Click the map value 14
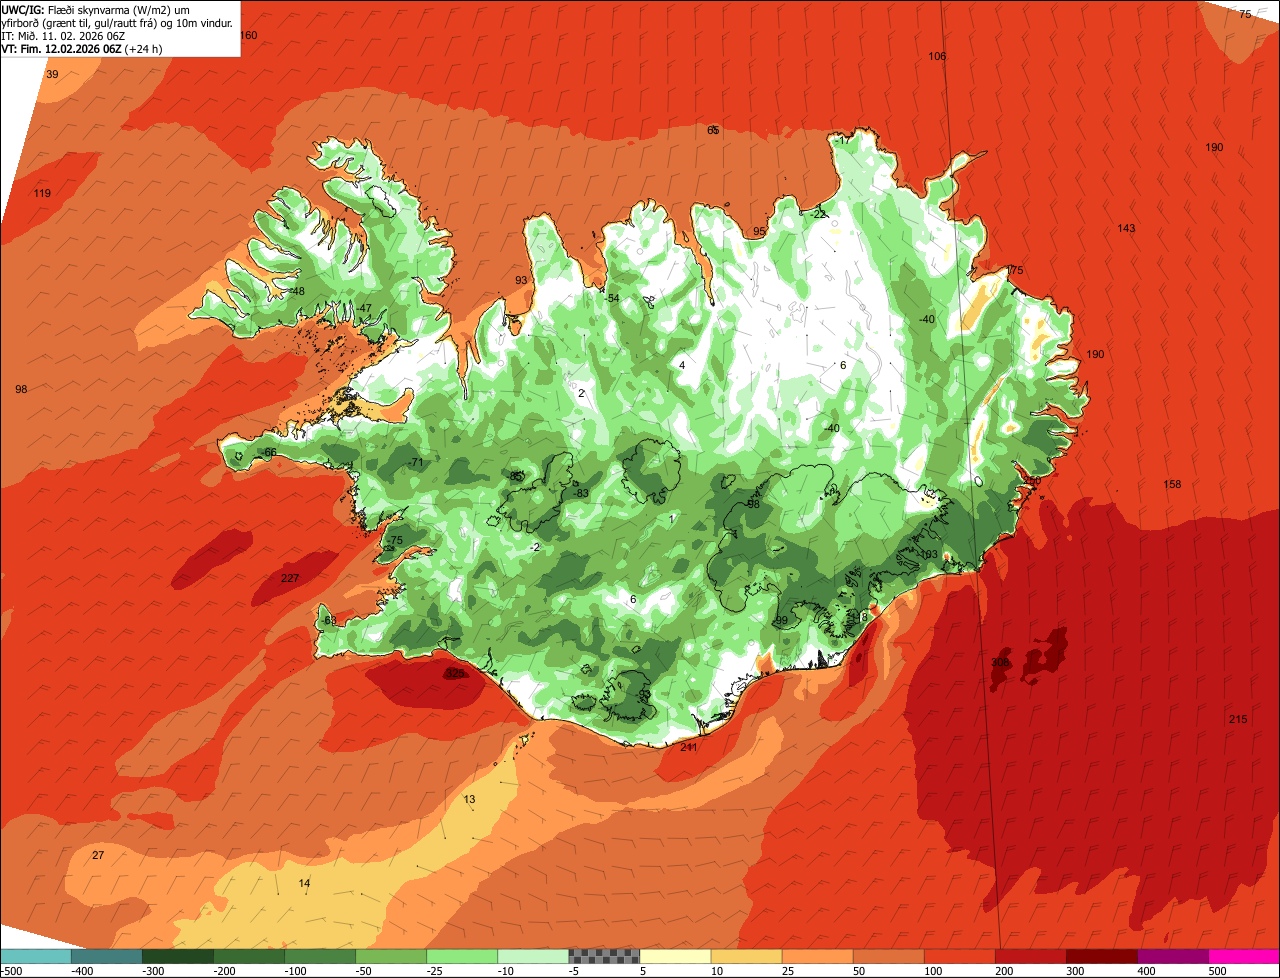The width and height of the screenshot is (1280, 978). coord(305,883)
